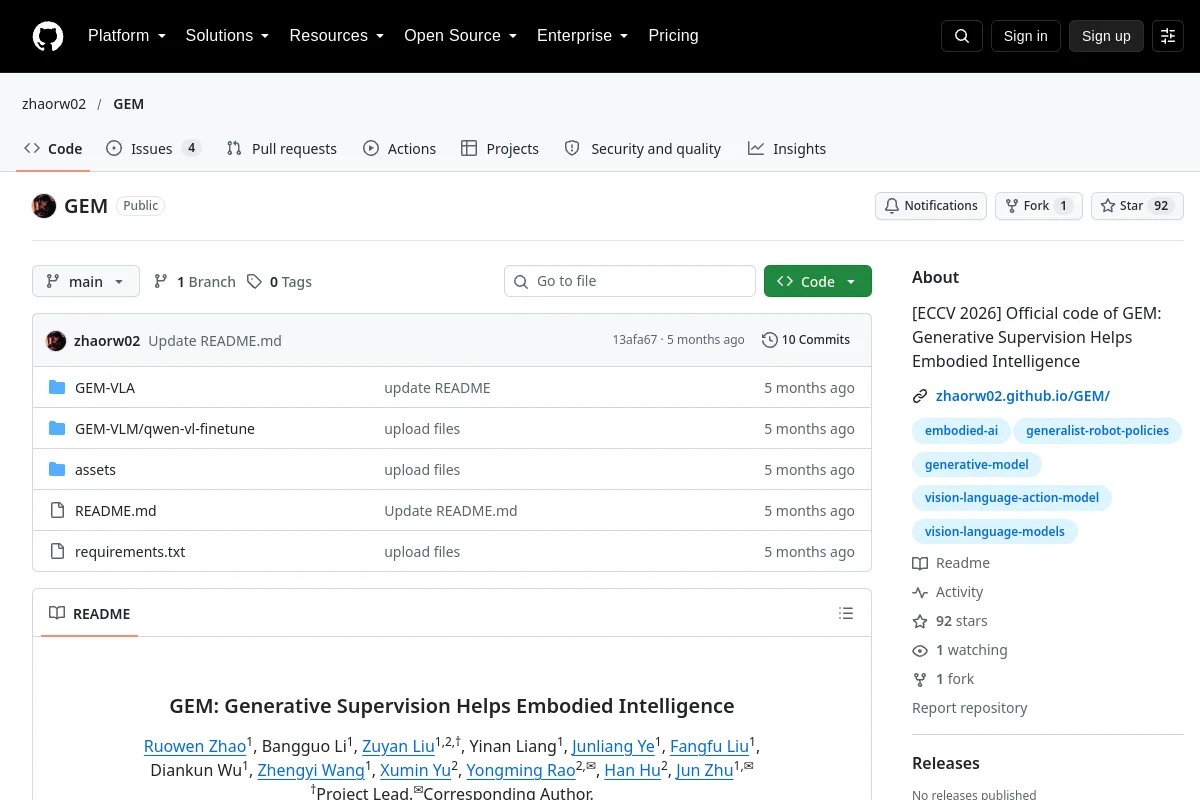Screen dimensions: 1200x800
Task: Click the file icon beside README.md
Action: 57,511
